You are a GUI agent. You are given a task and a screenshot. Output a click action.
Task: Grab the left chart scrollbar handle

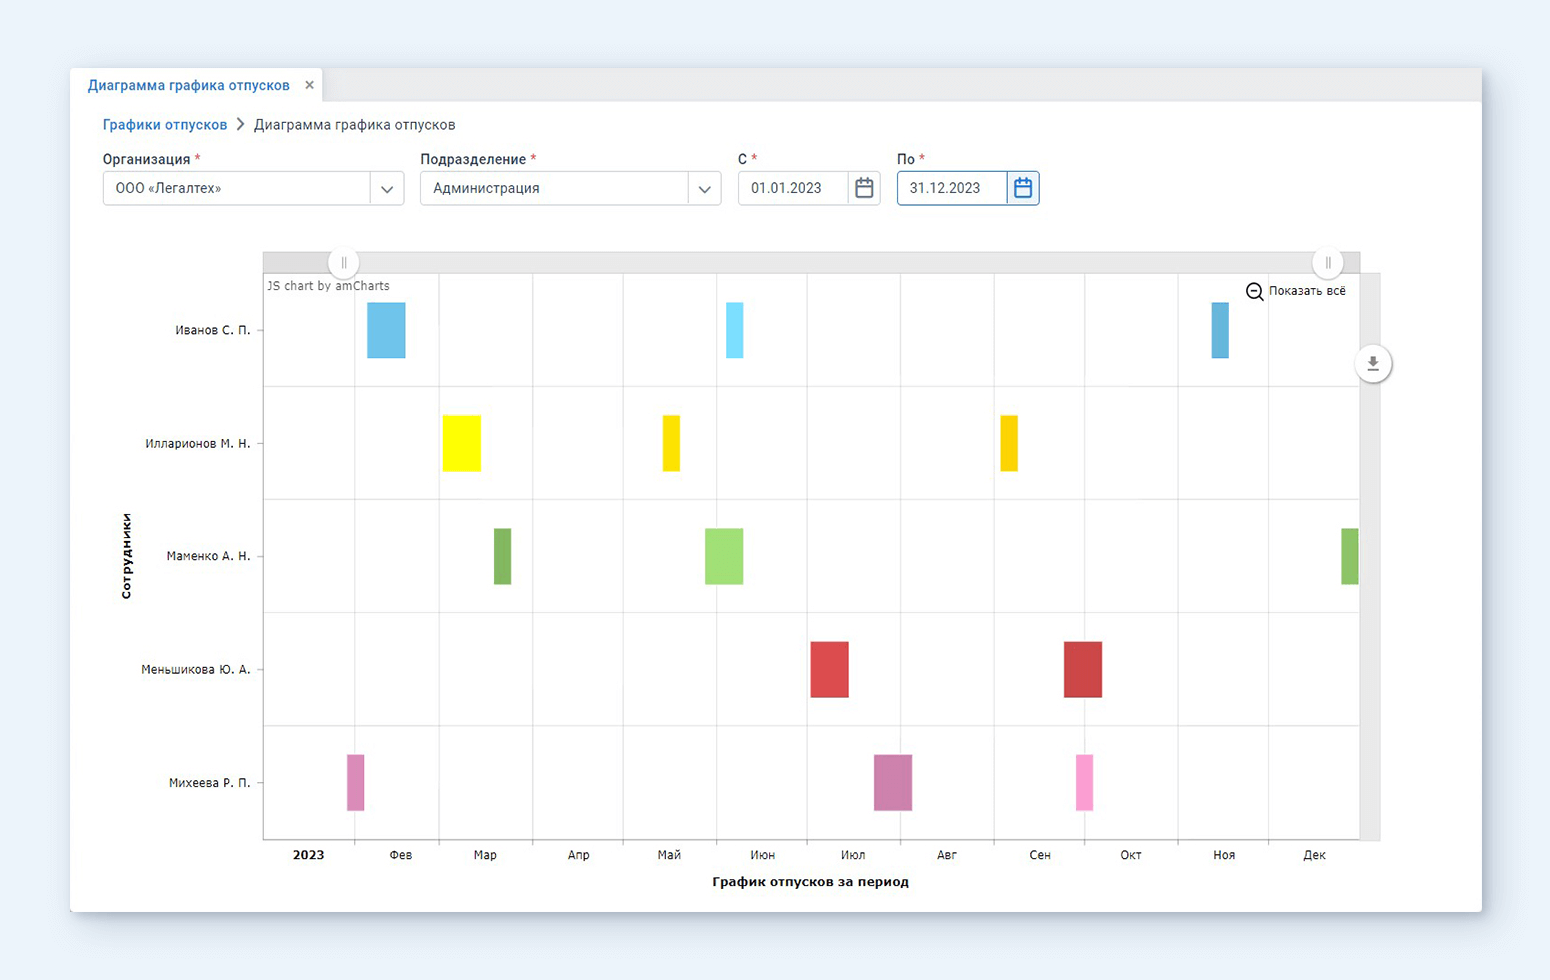coord(343,263)
